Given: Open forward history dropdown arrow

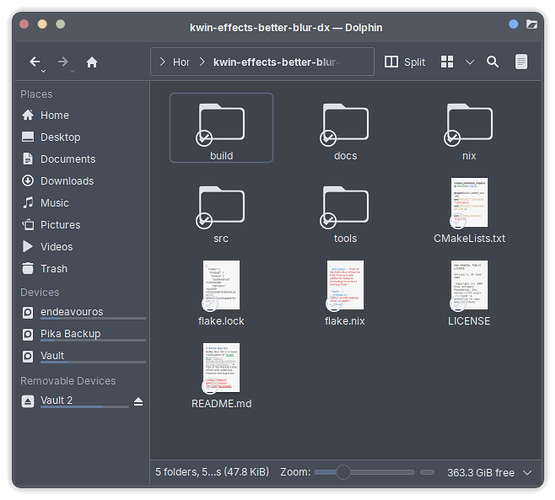Looking at the screenshot, I should (x=72, y=71).
